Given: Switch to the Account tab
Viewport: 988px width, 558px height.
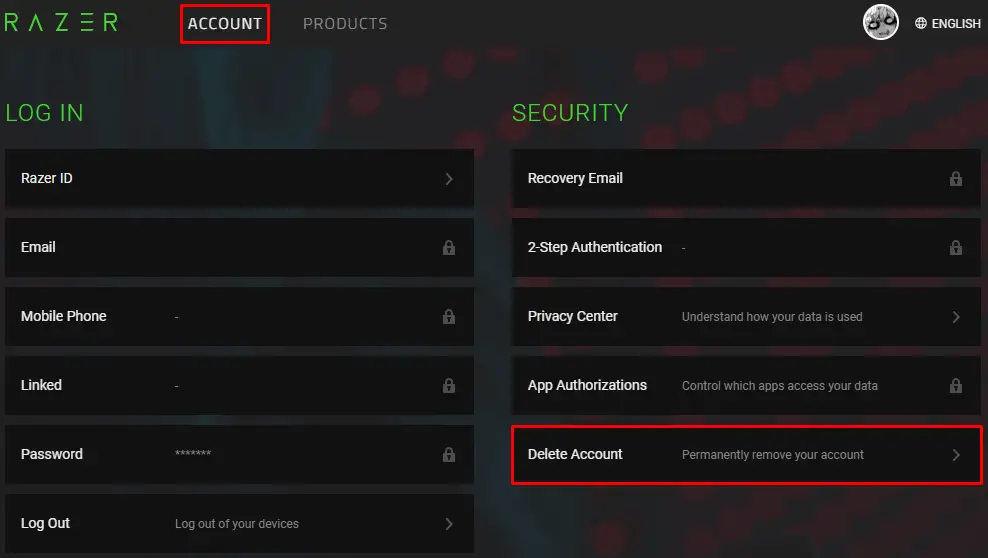Looking at the screenshot, I should (225, 23).
